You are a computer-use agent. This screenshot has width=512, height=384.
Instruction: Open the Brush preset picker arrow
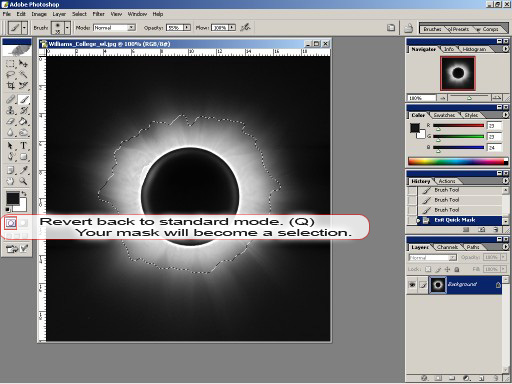[67, 28]
